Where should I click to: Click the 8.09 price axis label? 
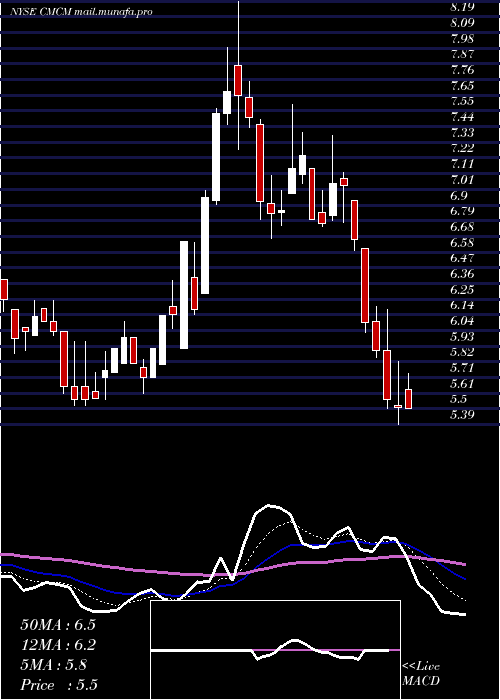click(462, 22)
